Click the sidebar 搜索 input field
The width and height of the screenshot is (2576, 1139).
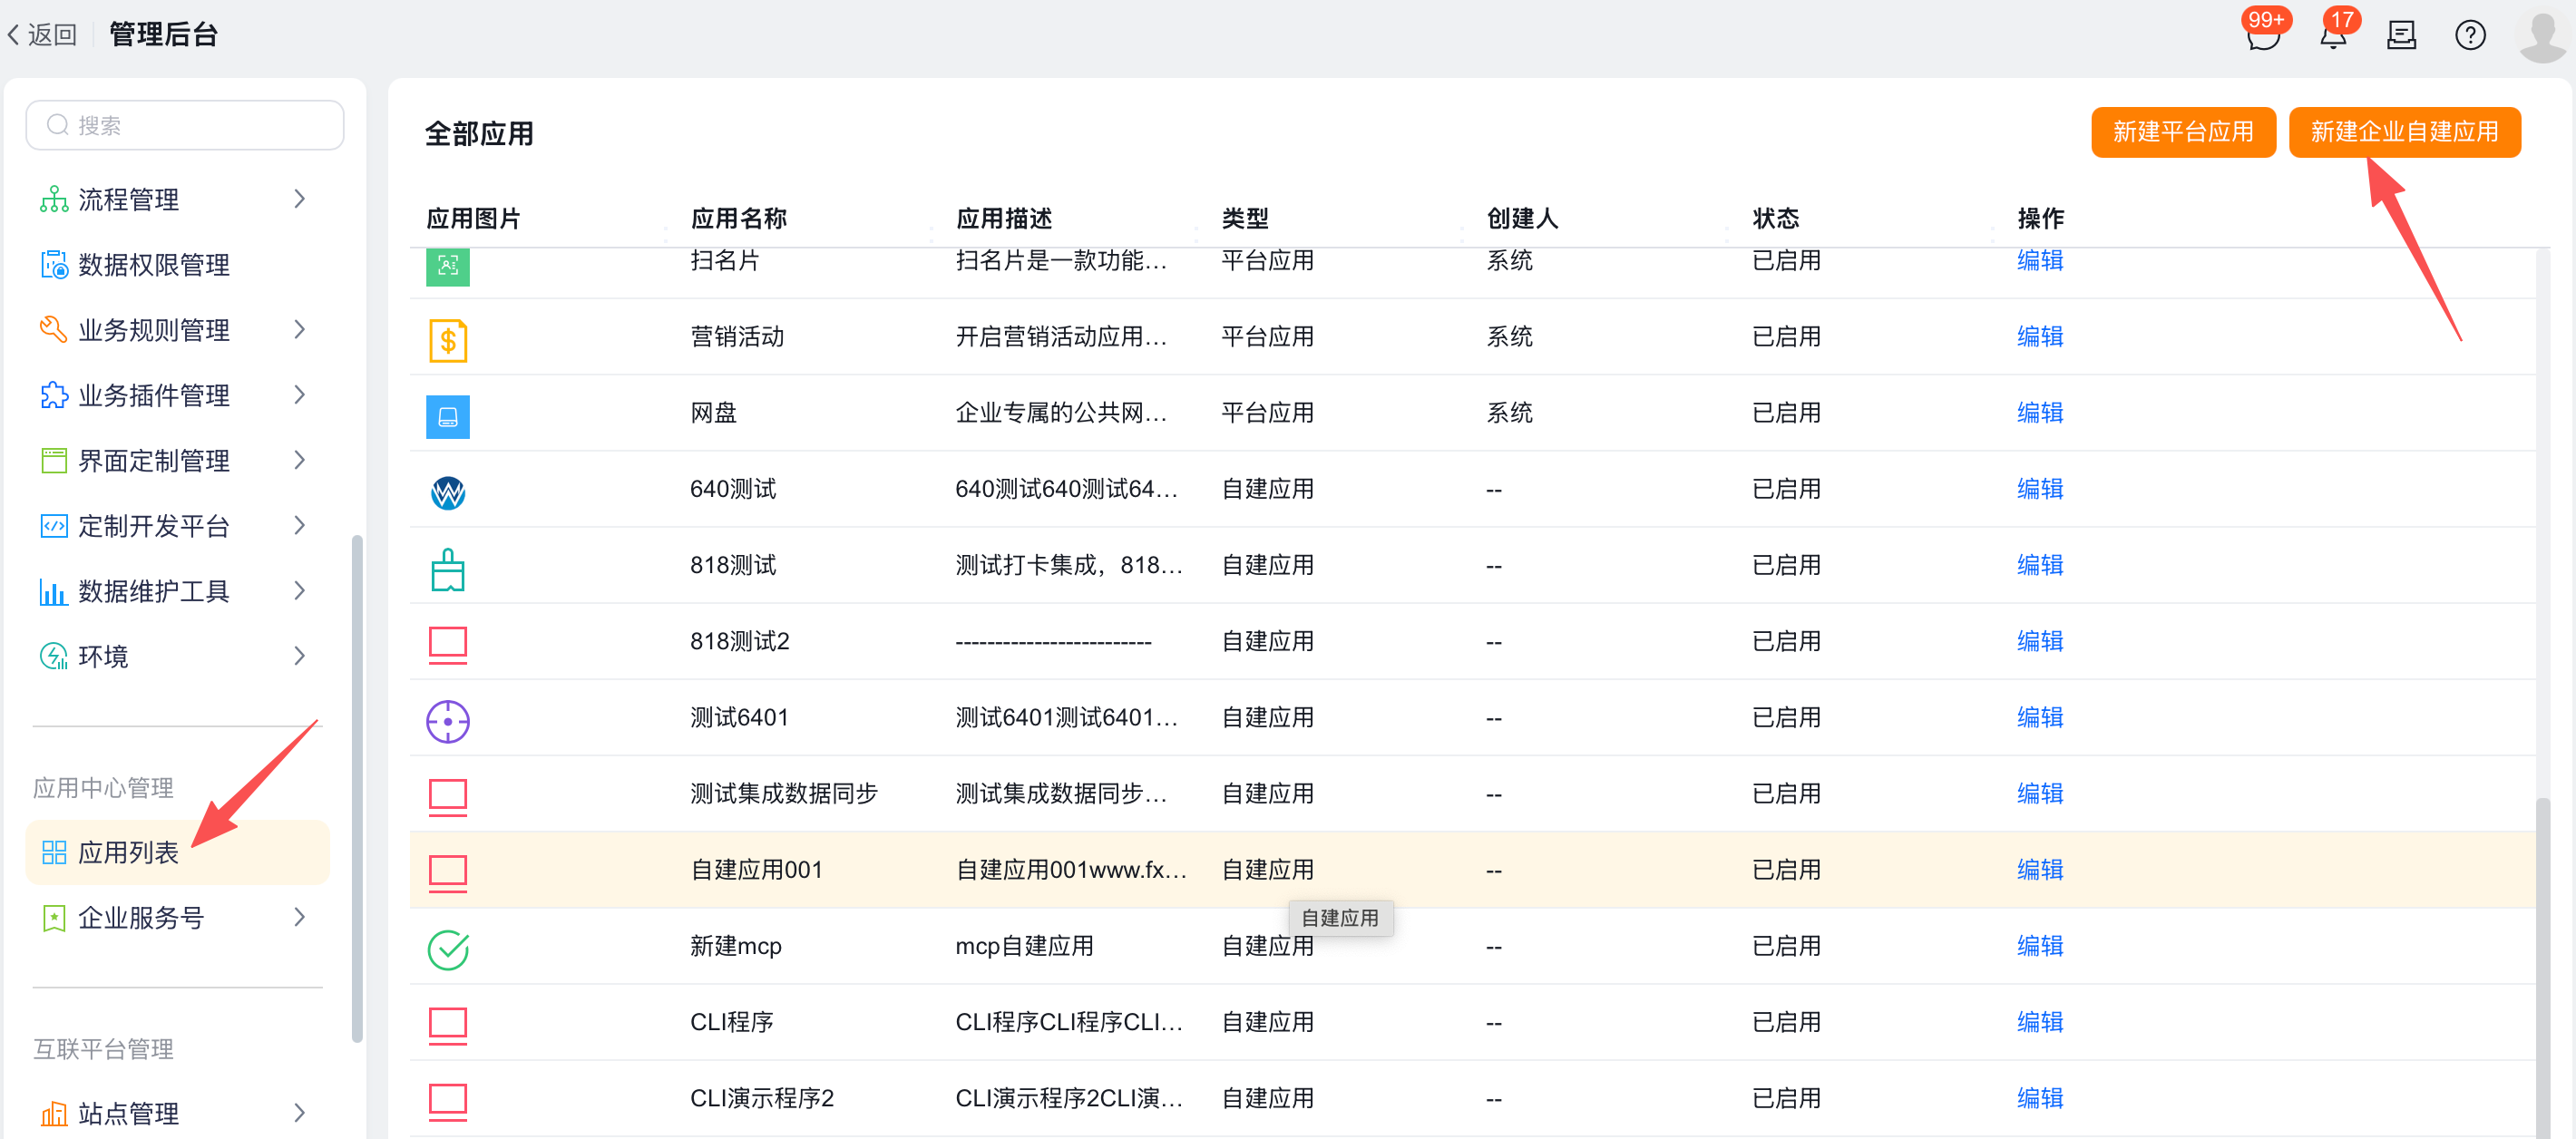(185, 125)
